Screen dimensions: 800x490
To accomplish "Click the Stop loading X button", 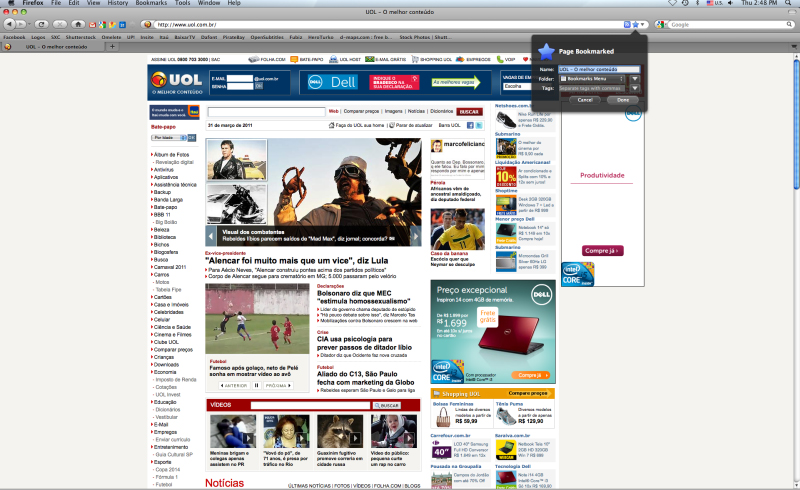I will (60, 24).
